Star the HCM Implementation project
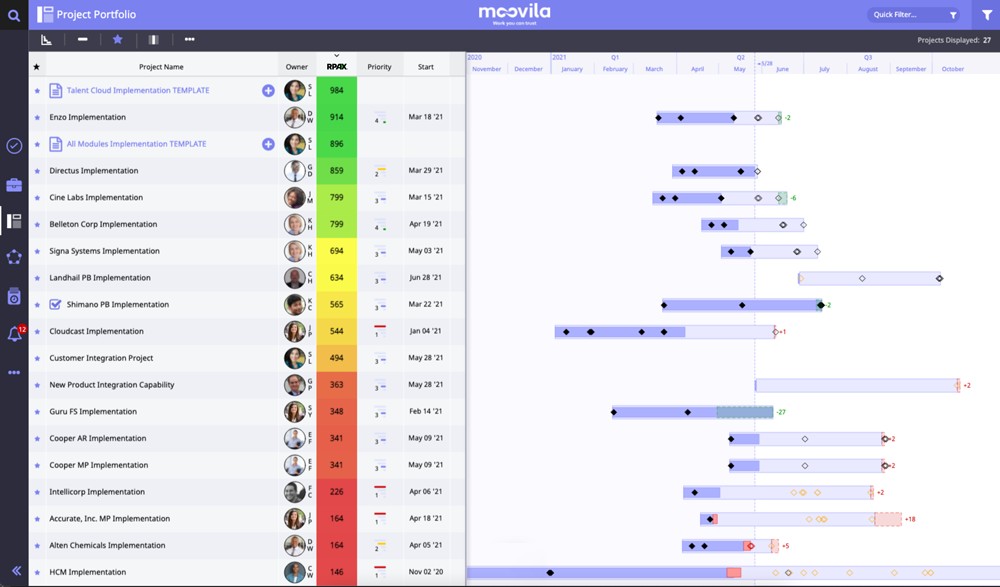 (36, 571)
